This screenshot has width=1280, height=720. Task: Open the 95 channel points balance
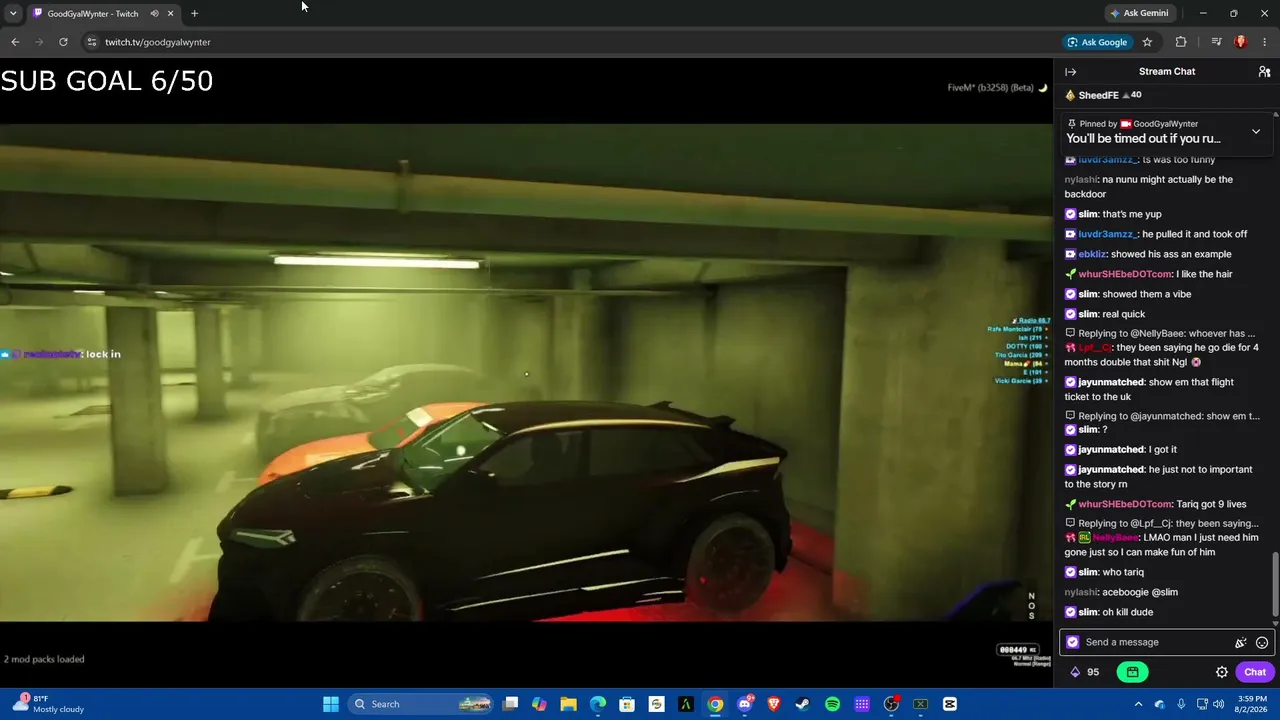point(1085,672)
